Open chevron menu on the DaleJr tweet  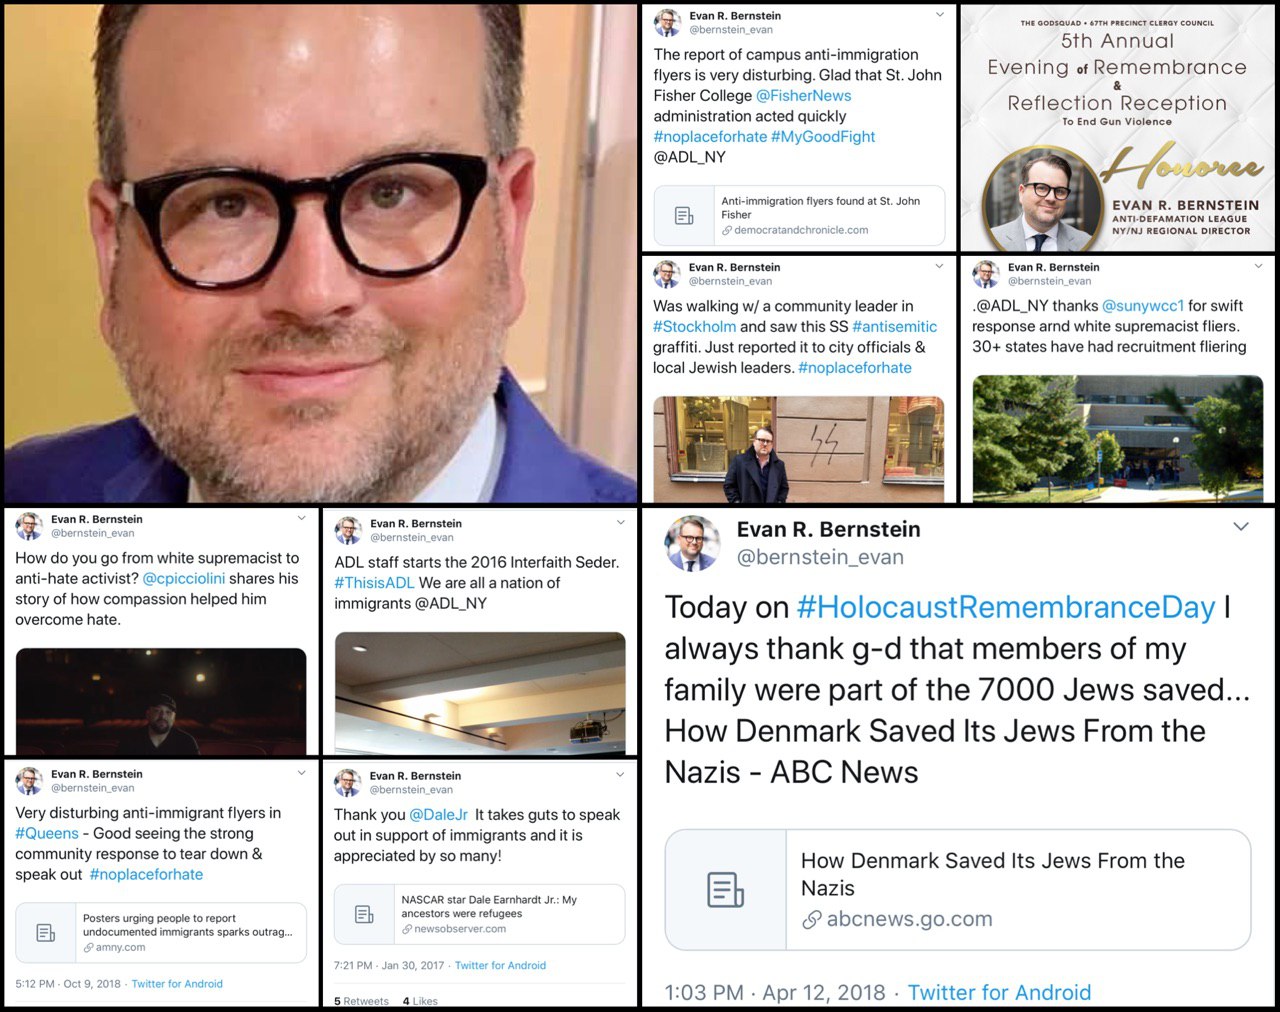coord(620,774)
